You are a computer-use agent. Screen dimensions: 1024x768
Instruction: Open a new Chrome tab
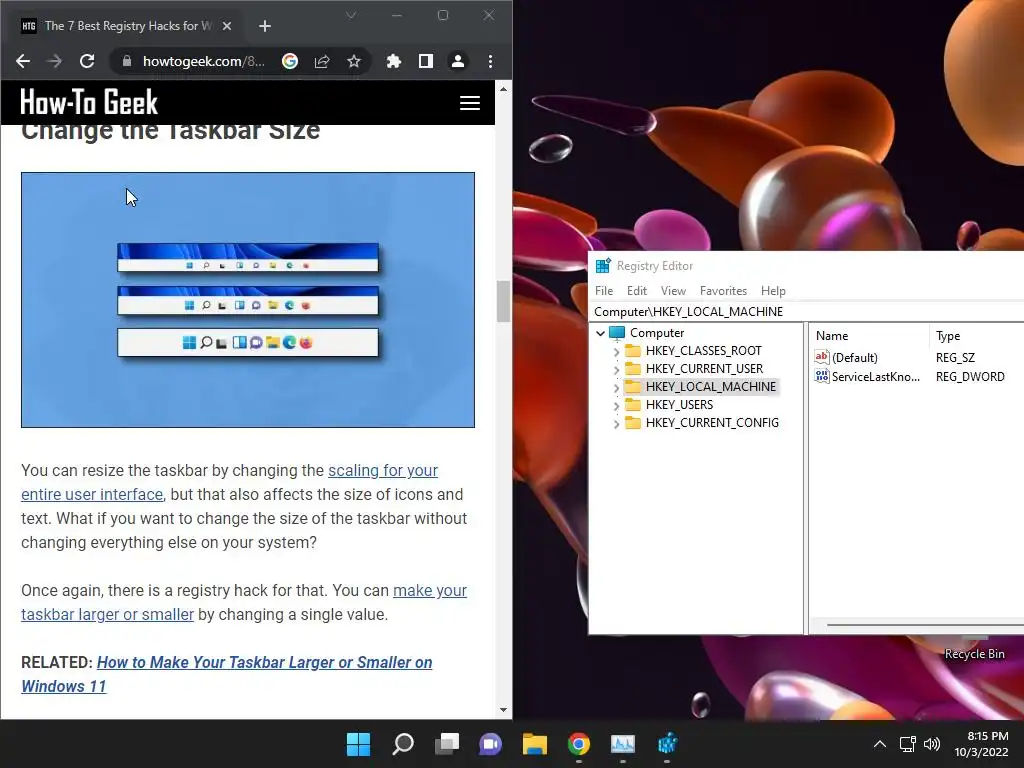pos(264,26)
